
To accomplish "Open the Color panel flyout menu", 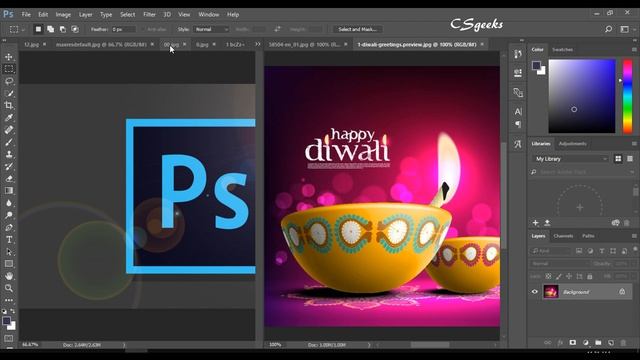I will click(x=634, y=49).
